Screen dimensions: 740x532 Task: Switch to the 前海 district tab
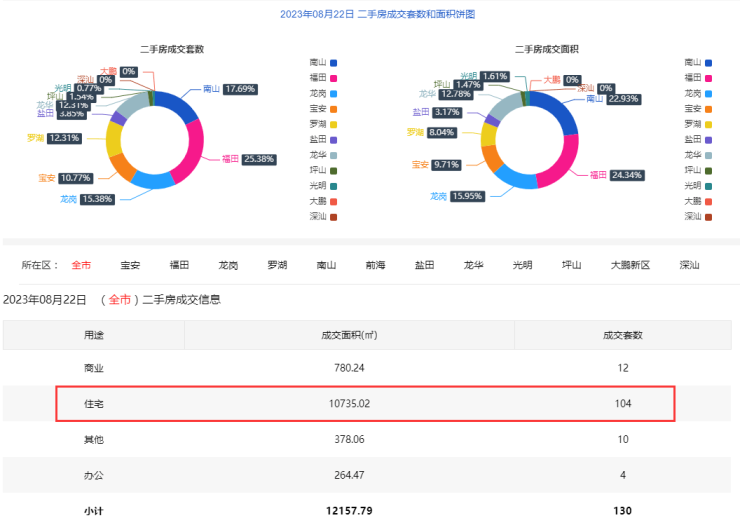pyautogui.click(x=375, y=265)
